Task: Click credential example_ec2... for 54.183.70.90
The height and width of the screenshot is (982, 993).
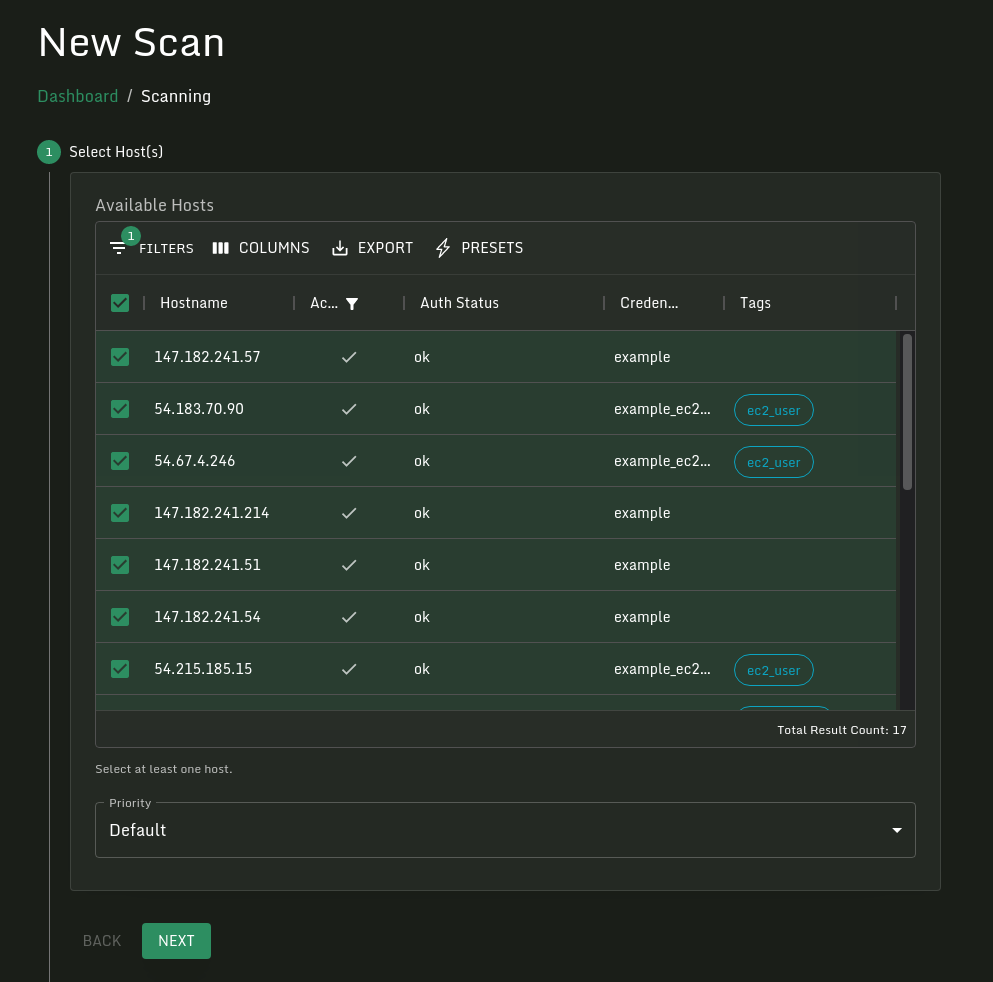Action: pos(662,409)
